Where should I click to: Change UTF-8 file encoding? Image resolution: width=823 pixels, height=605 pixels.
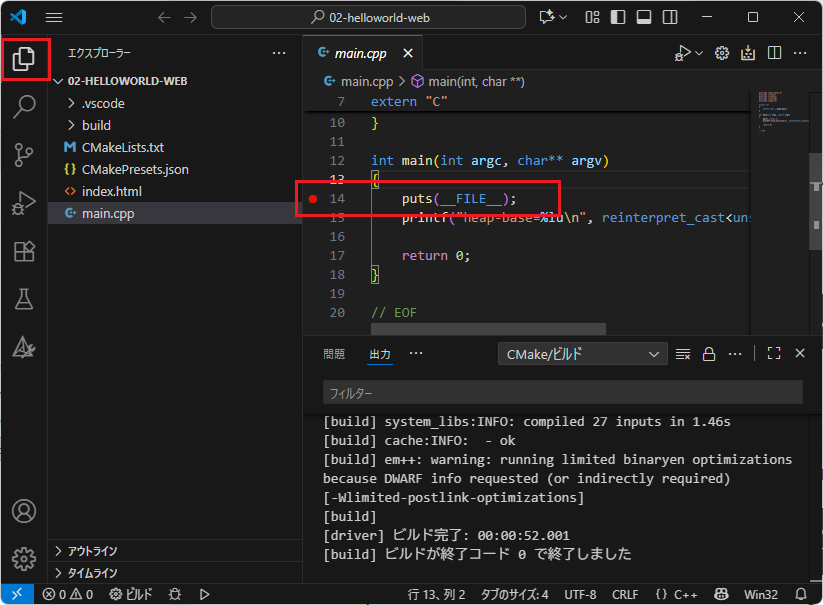tap(580, 595)
